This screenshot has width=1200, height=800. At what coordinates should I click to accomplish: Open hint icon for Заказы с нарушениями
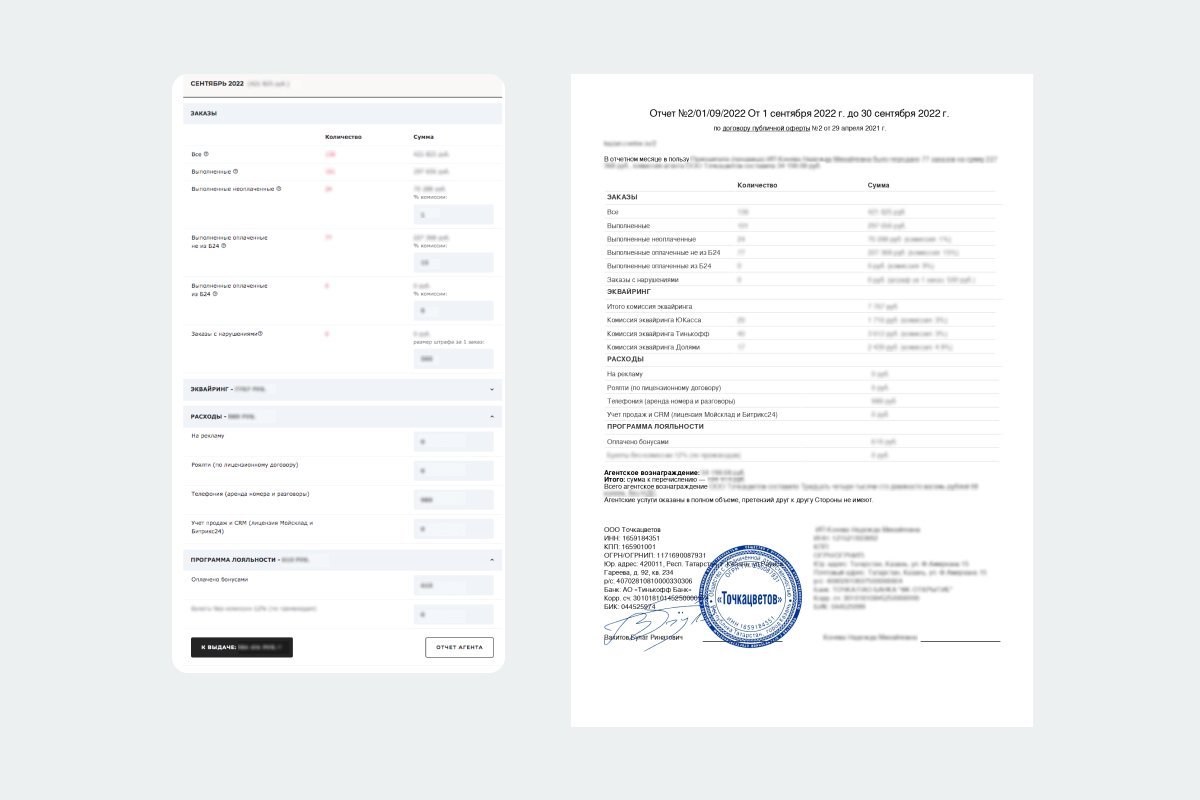260,333
